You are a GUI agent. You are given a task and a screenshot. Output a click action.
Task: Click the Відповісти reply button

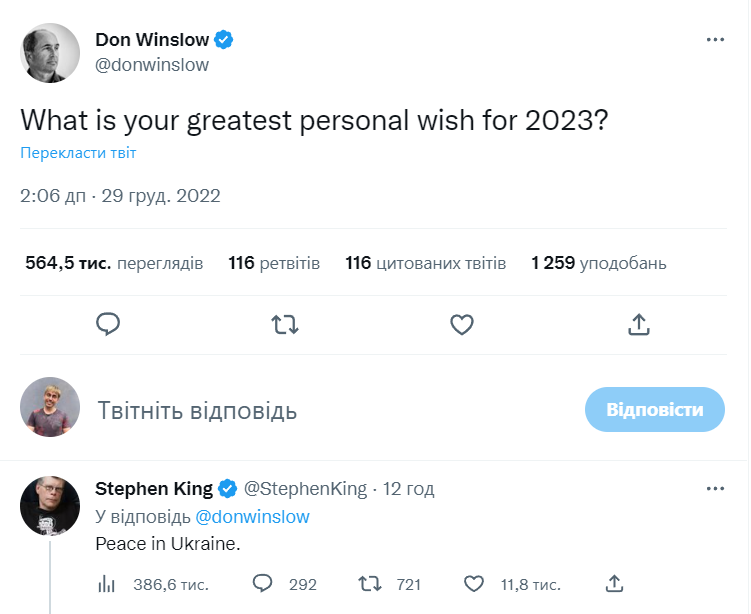coord(654,409)
